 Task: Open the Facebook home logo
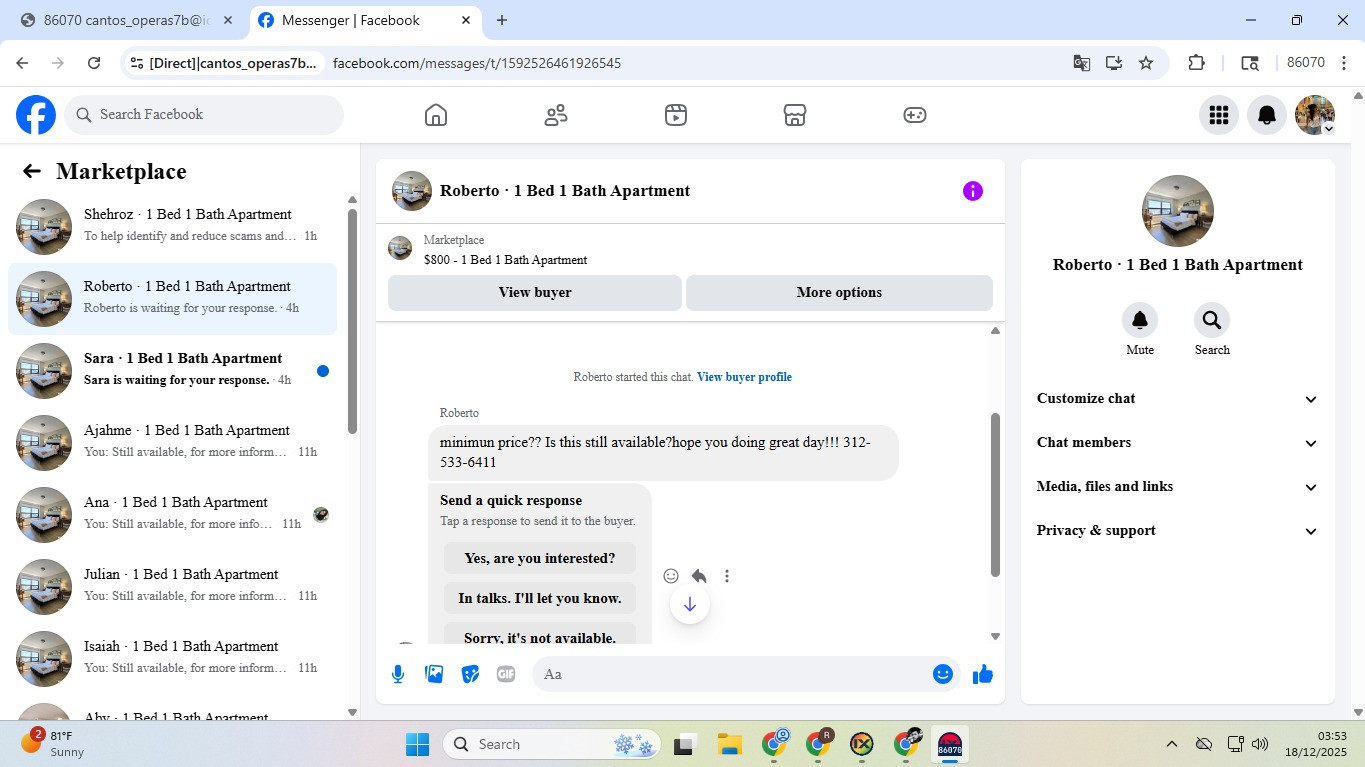(x=36, y=115)
